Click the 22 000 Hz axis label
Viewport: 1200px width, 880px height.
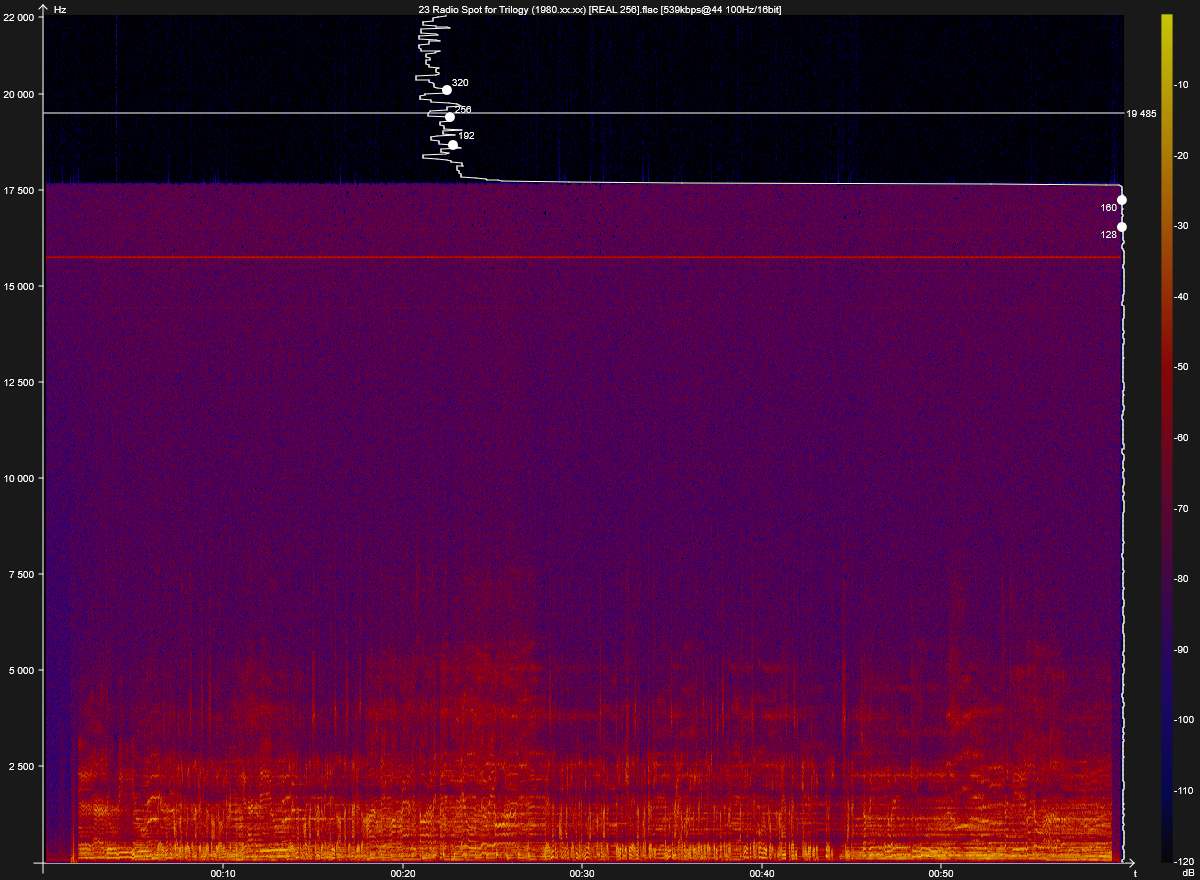(21, 18)
